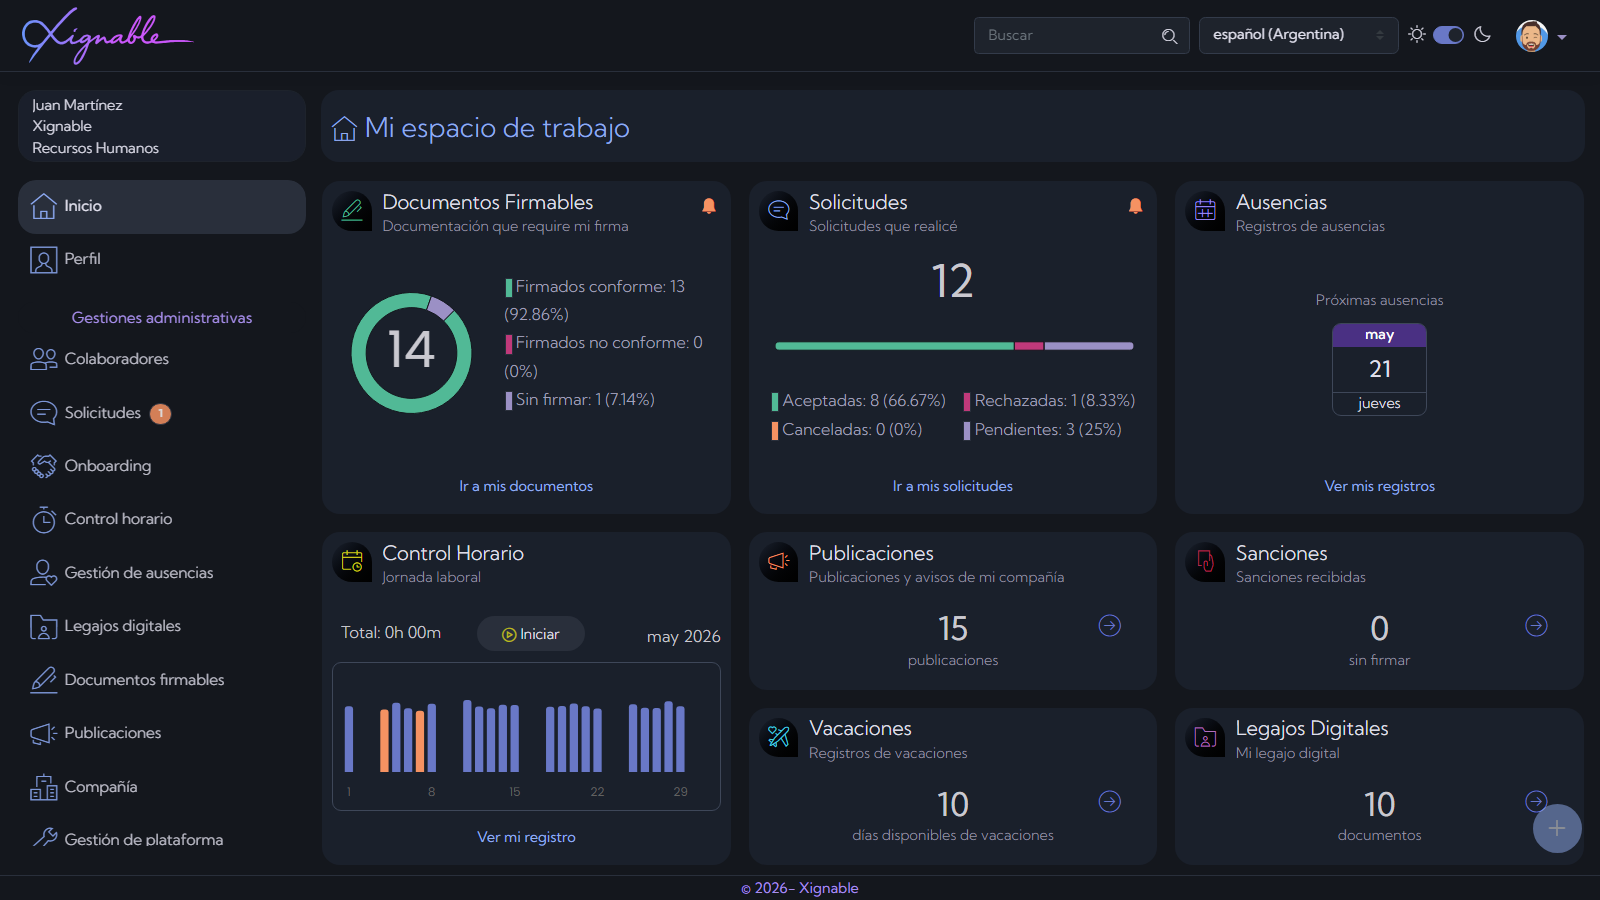
Task: Select the moon dark-mode icon
Action: [1483, 35]
